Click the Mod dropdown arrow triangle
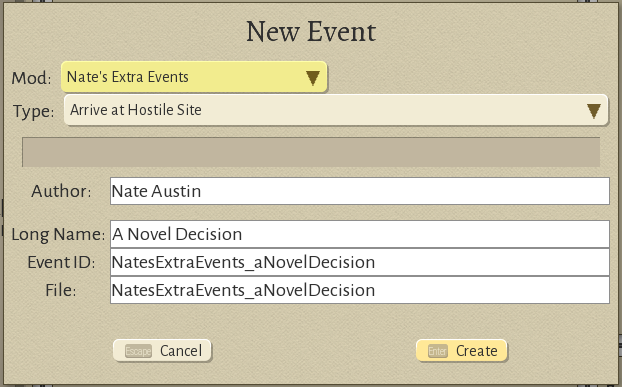 (313, 78)
